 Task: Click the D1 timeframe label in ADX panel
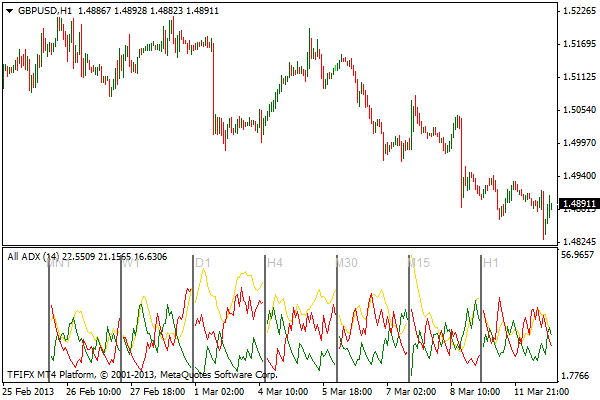point(202,263)
